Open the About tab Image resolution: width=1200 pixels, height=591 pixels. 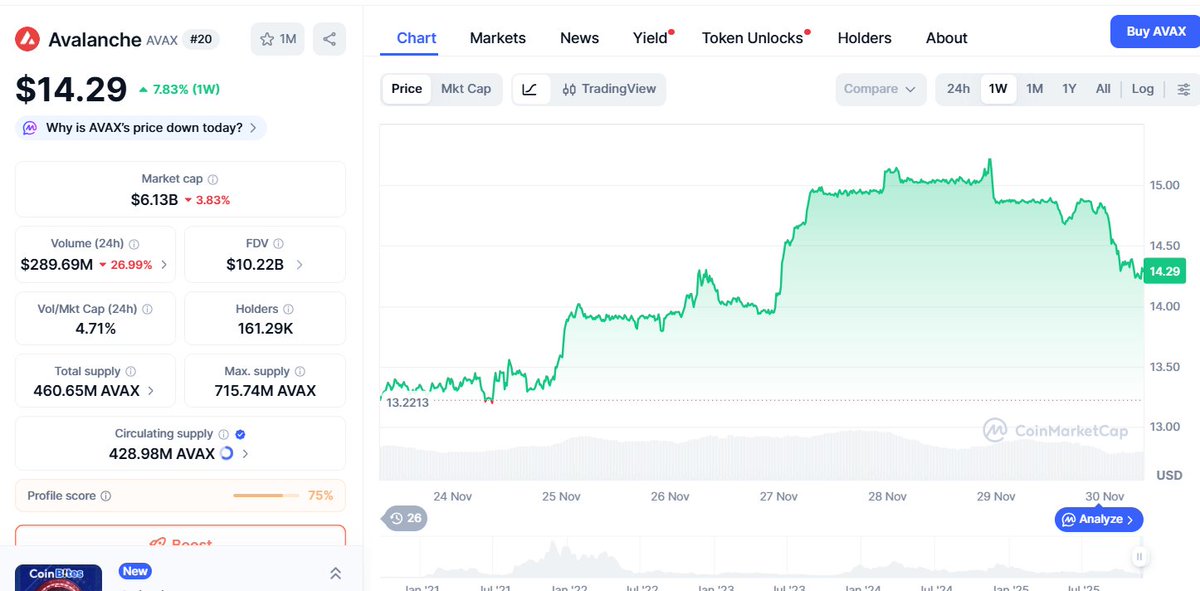946,38
